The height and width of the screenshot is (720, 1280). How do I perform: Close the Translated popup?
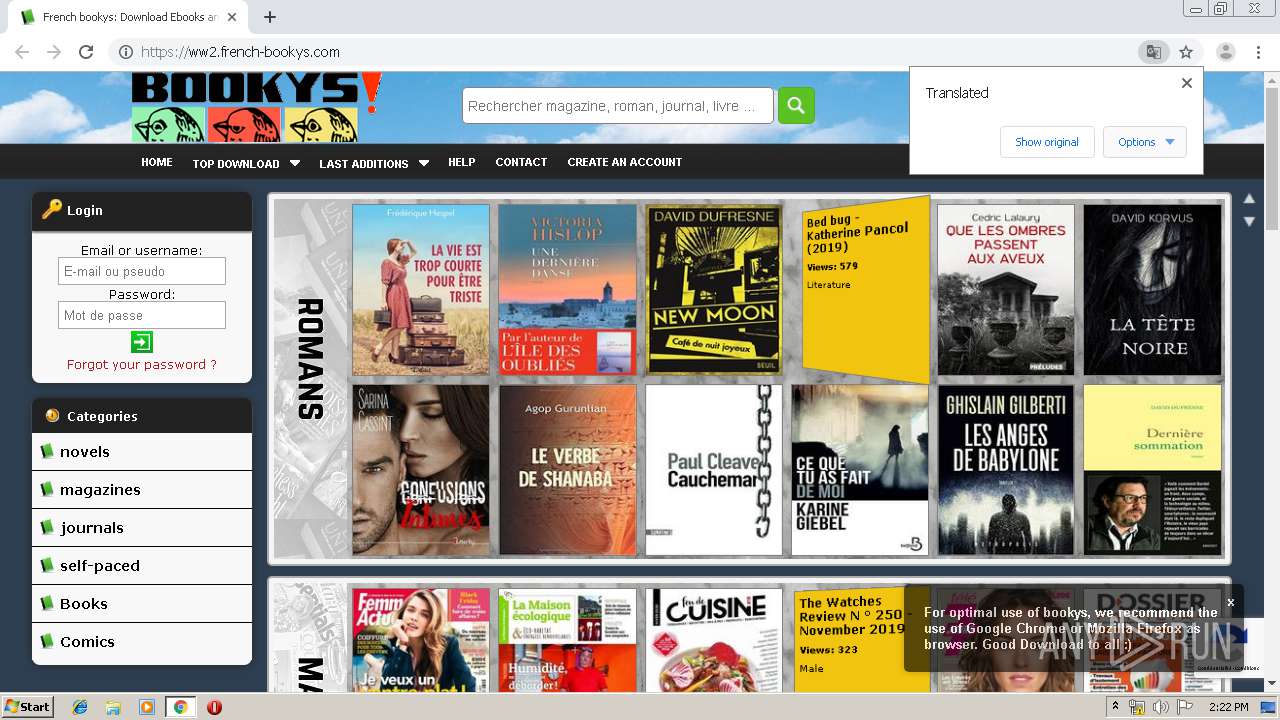[x=1187, y=83]
